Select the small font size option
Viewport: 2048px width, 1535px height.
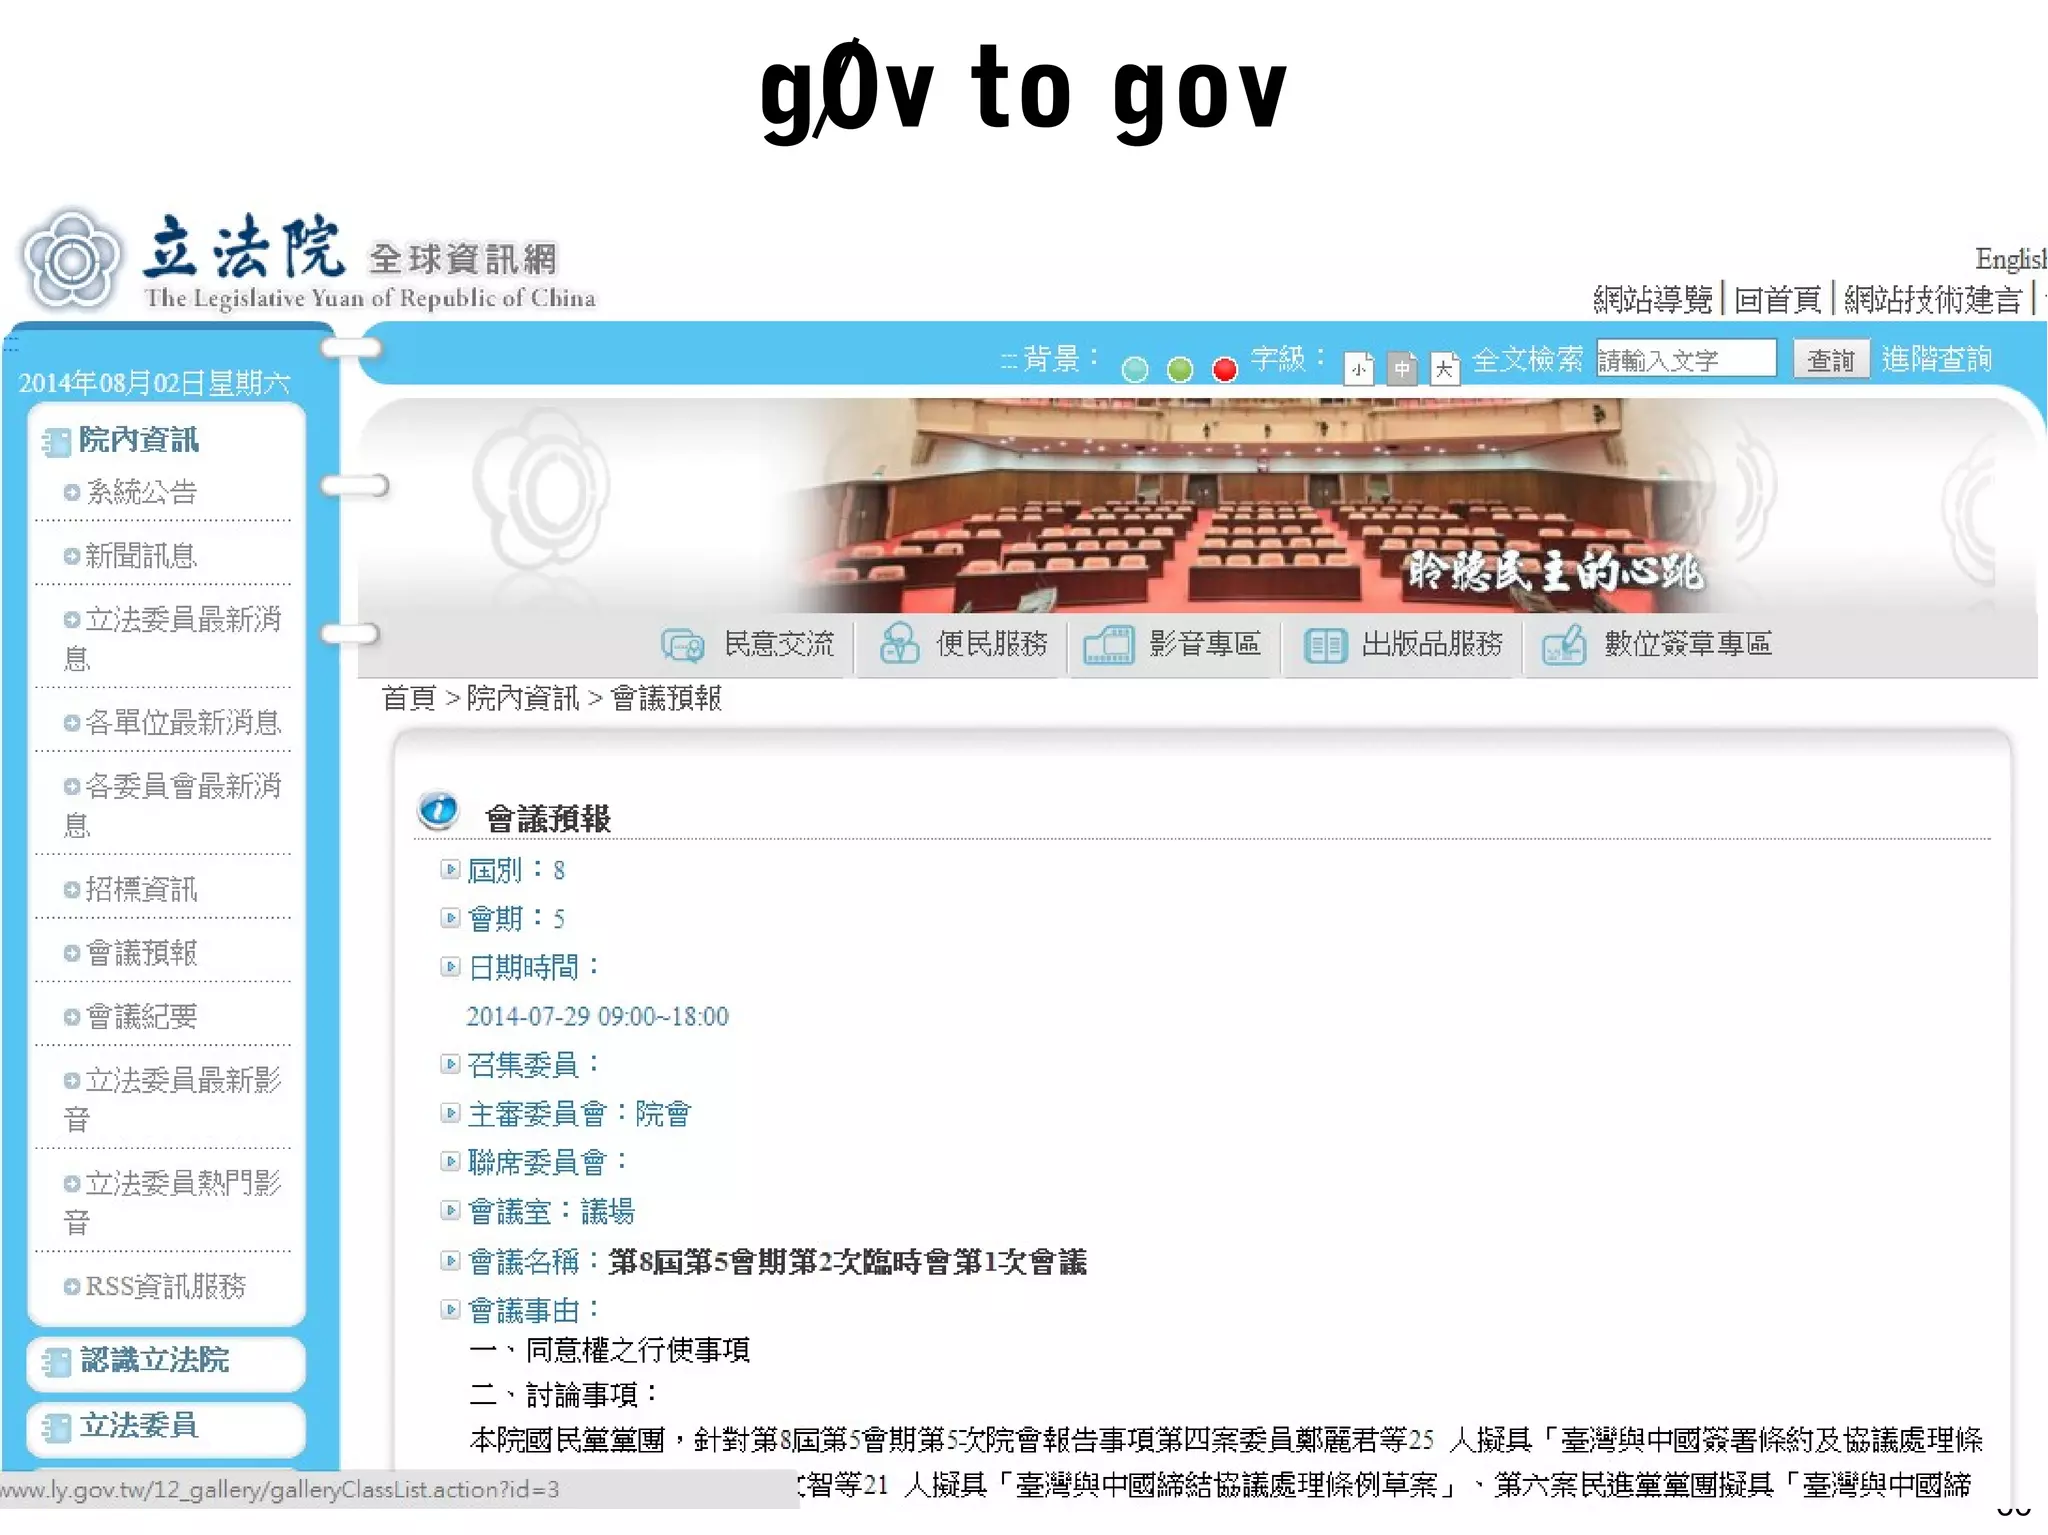coord(1358,369)
